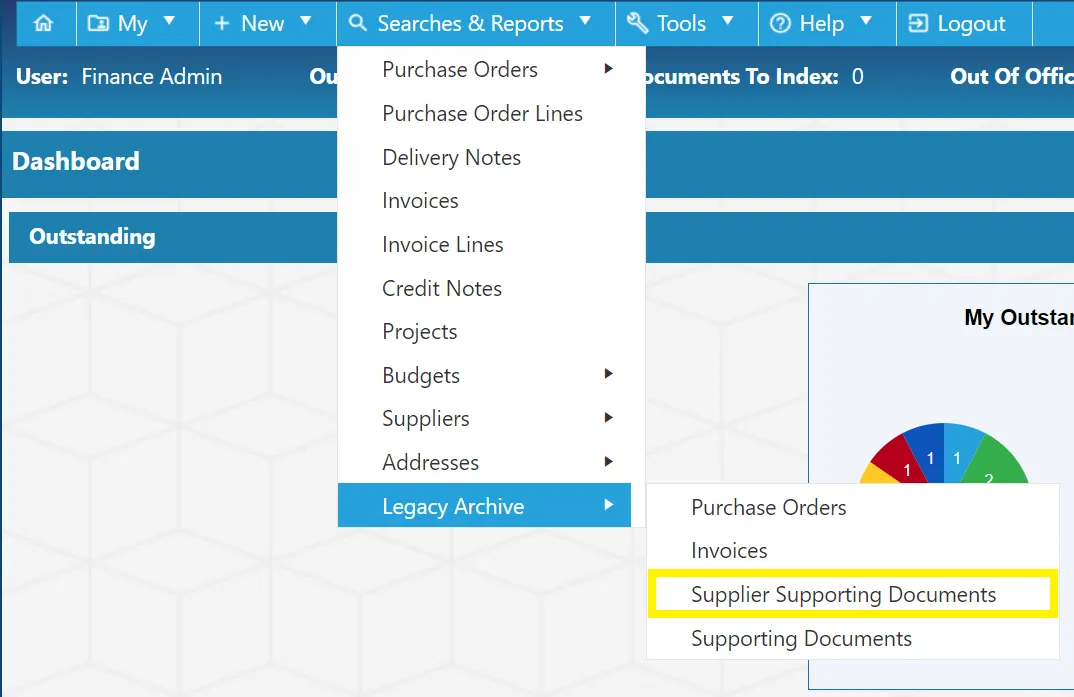Viewport: 1074px width, 697px height.
Task: Select Purchase Order Lines menu item
Action: tap(484, 113)
